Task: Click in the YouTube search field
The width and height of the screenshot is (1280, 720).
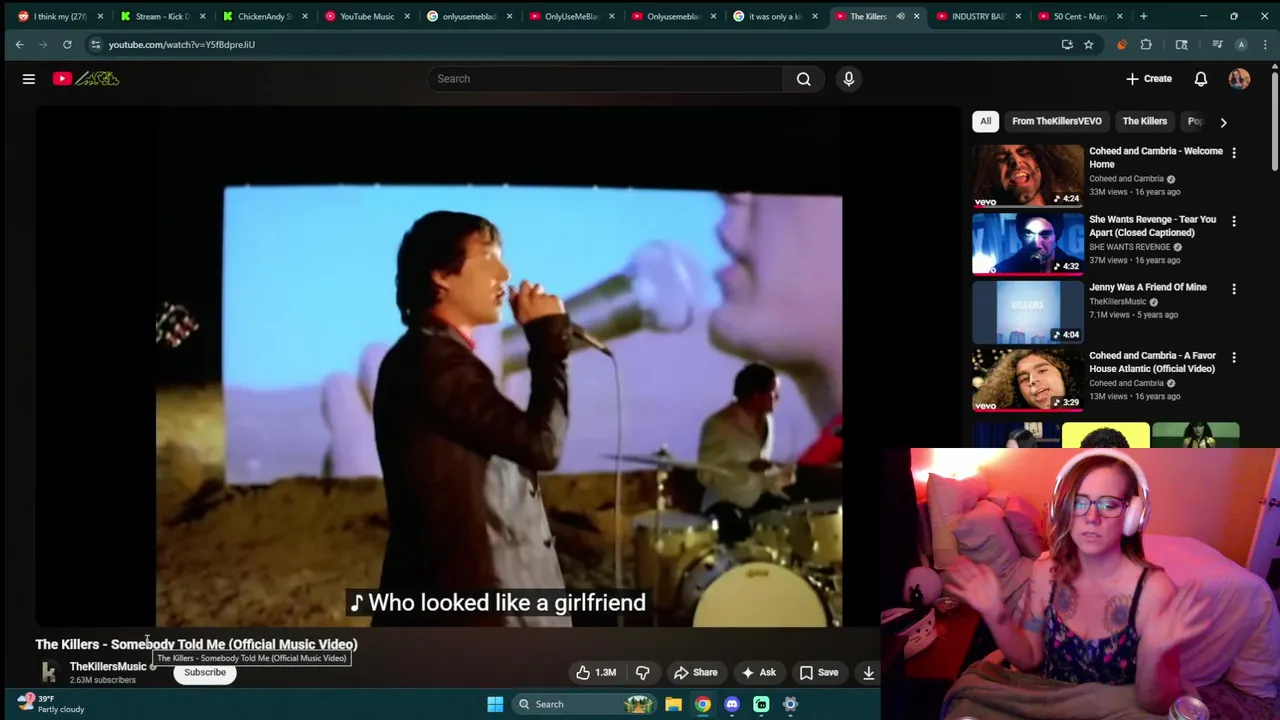Action: [605, 79]
